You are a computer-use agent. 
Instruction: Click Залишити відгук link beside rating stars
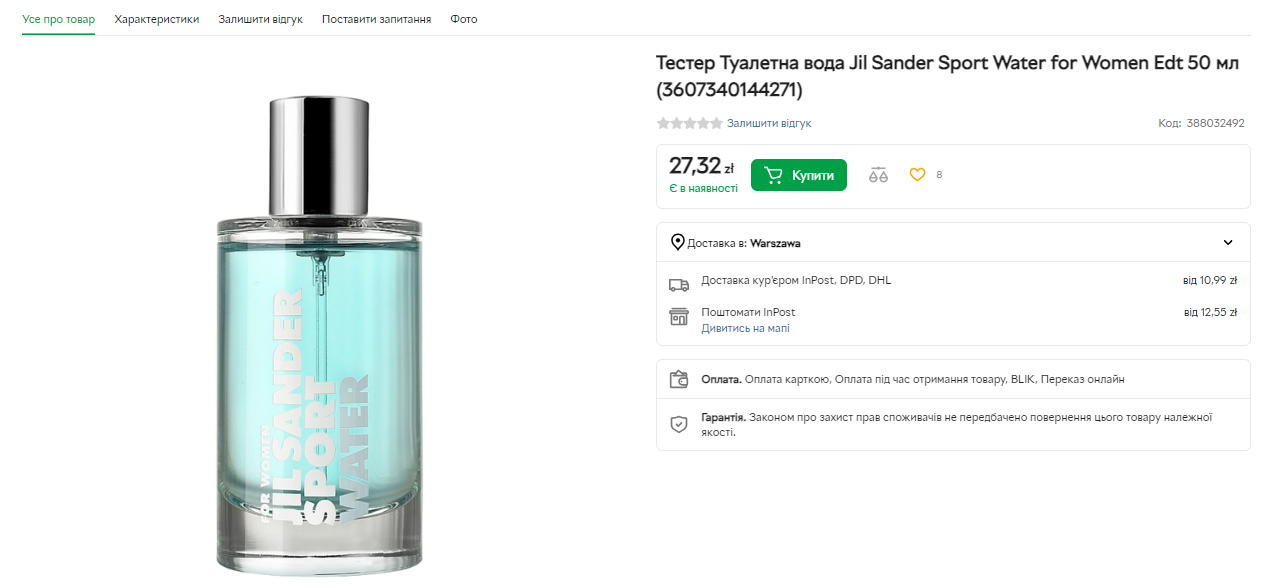769,123
